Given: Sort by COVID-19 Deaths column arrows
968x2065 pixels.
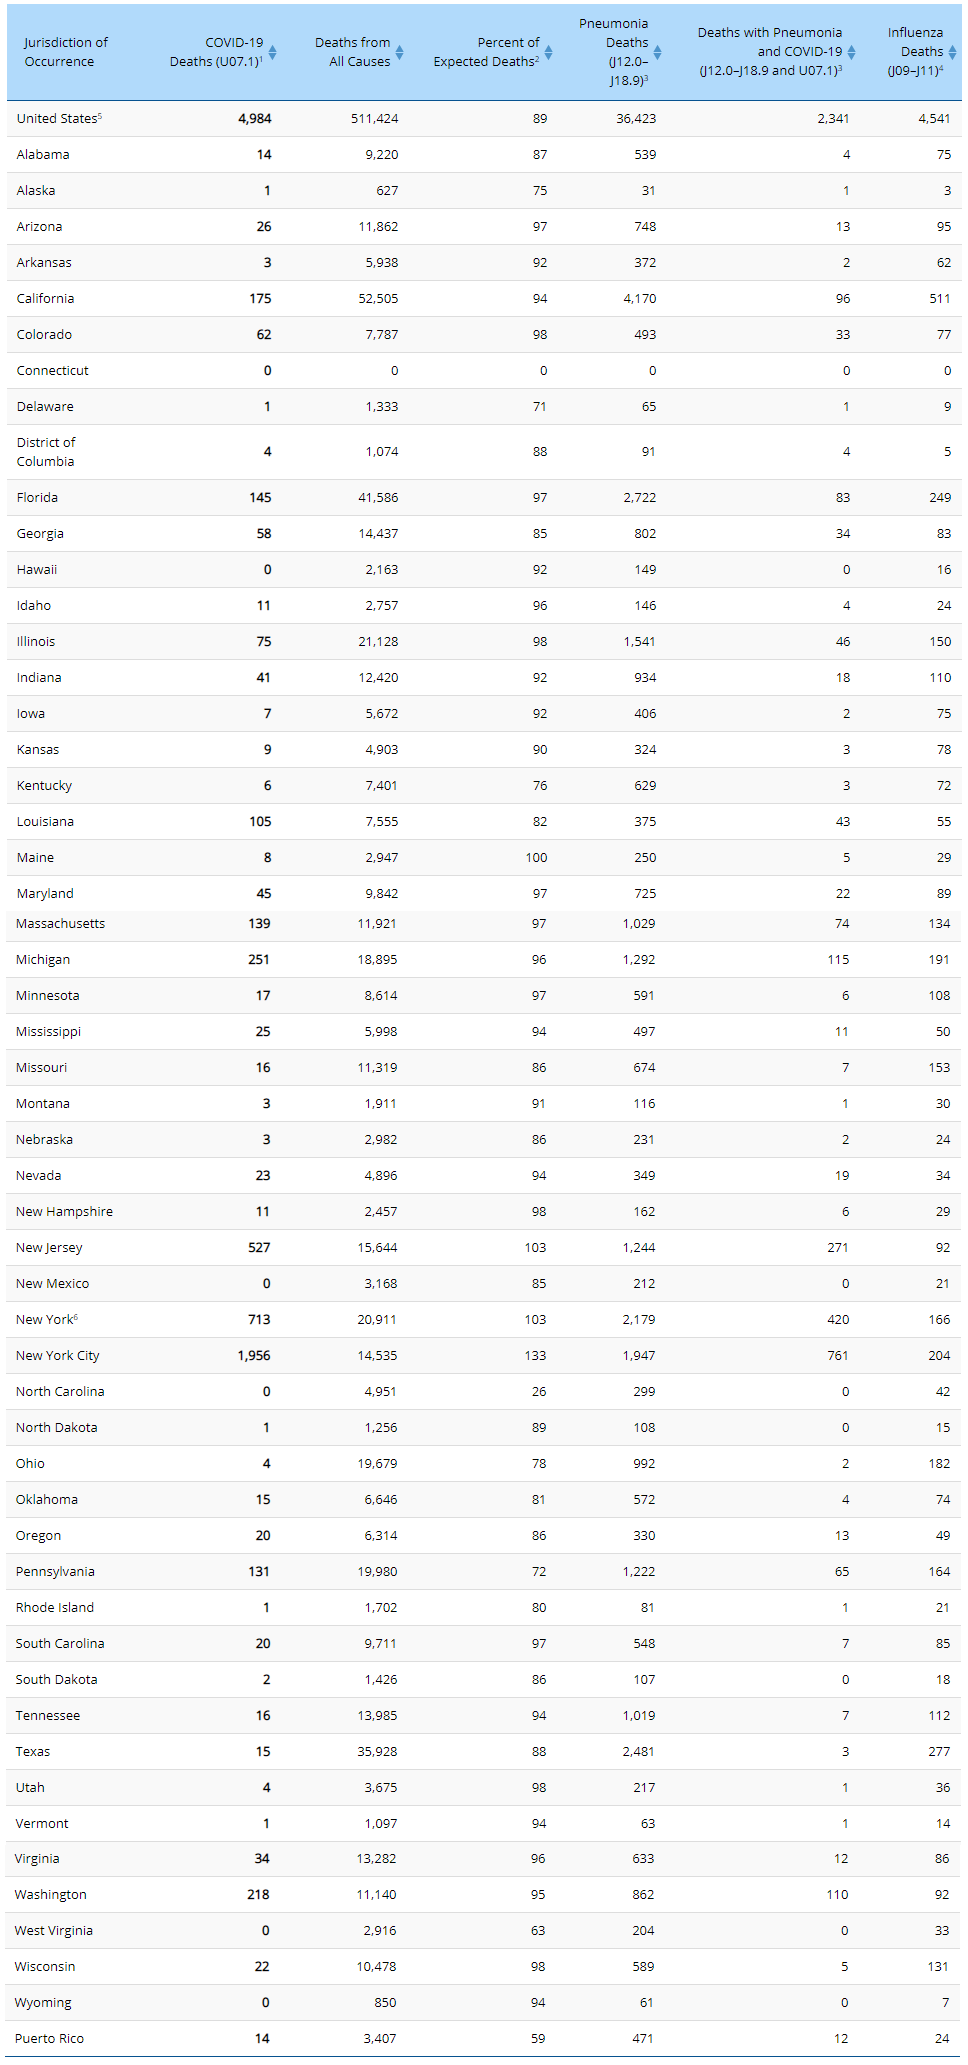Looking at the screenshot, I should coord(272,52).
